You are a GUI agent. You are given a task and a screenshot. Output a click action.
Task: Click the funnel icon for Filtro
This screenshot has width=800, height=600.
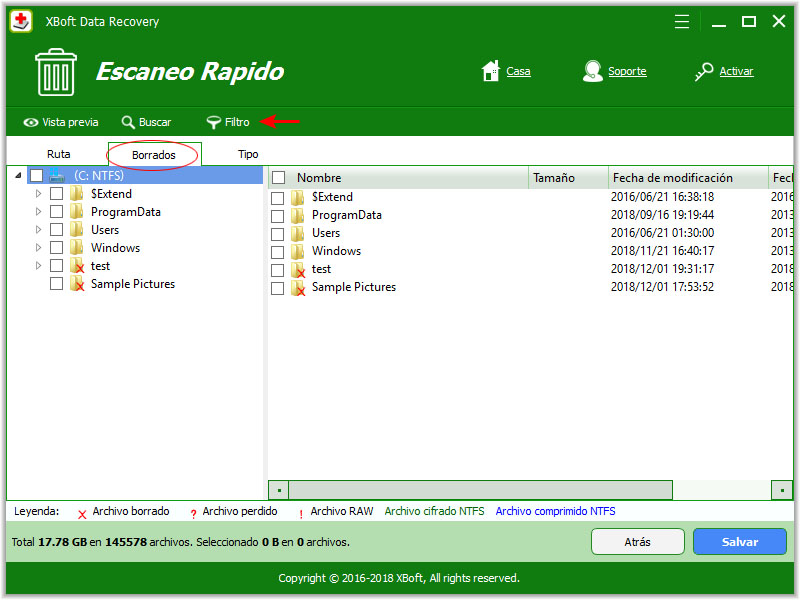213,122
